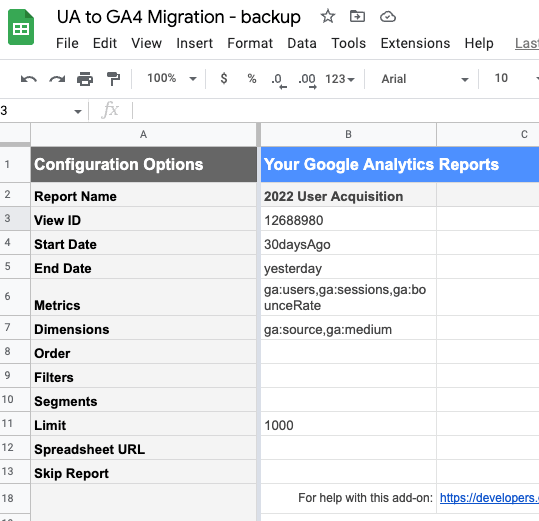Select the ga:users,ga:sessions metrics cell
Image resolution: width=539 pixels, height=521 pixels.
point(349,297)
